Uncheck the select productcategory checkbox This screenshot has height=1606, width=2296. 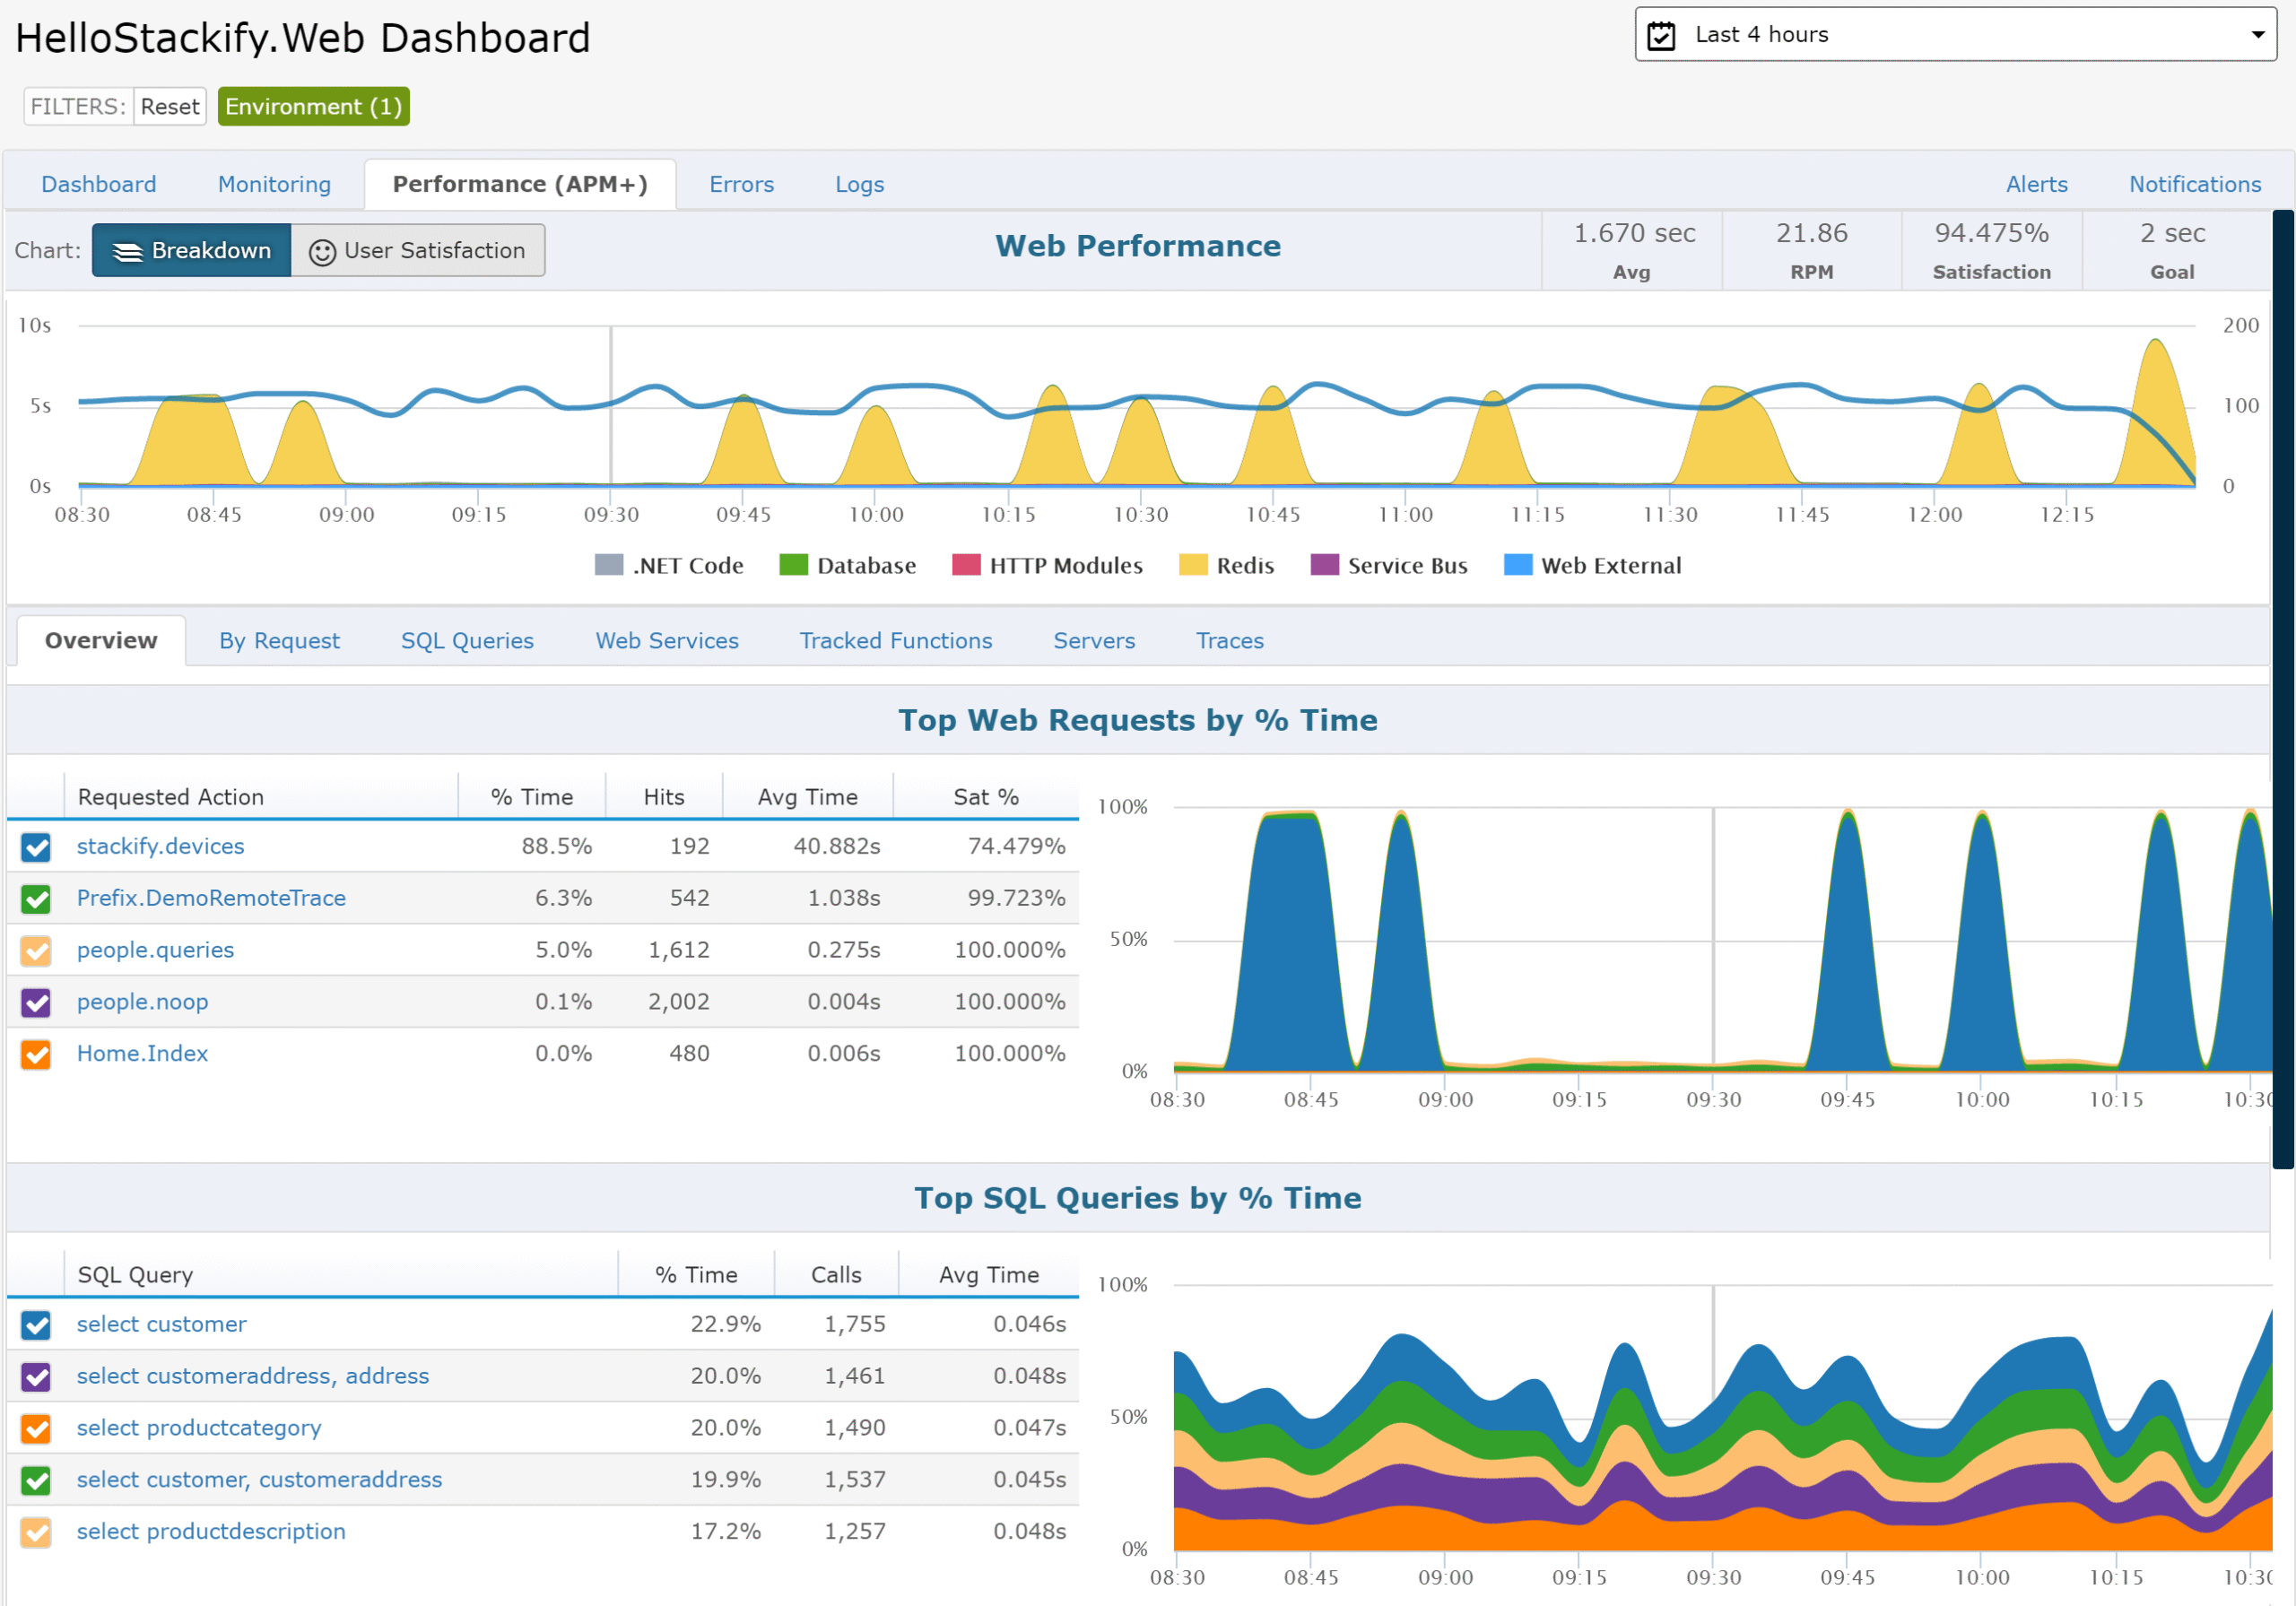[x=36, y=1428]
